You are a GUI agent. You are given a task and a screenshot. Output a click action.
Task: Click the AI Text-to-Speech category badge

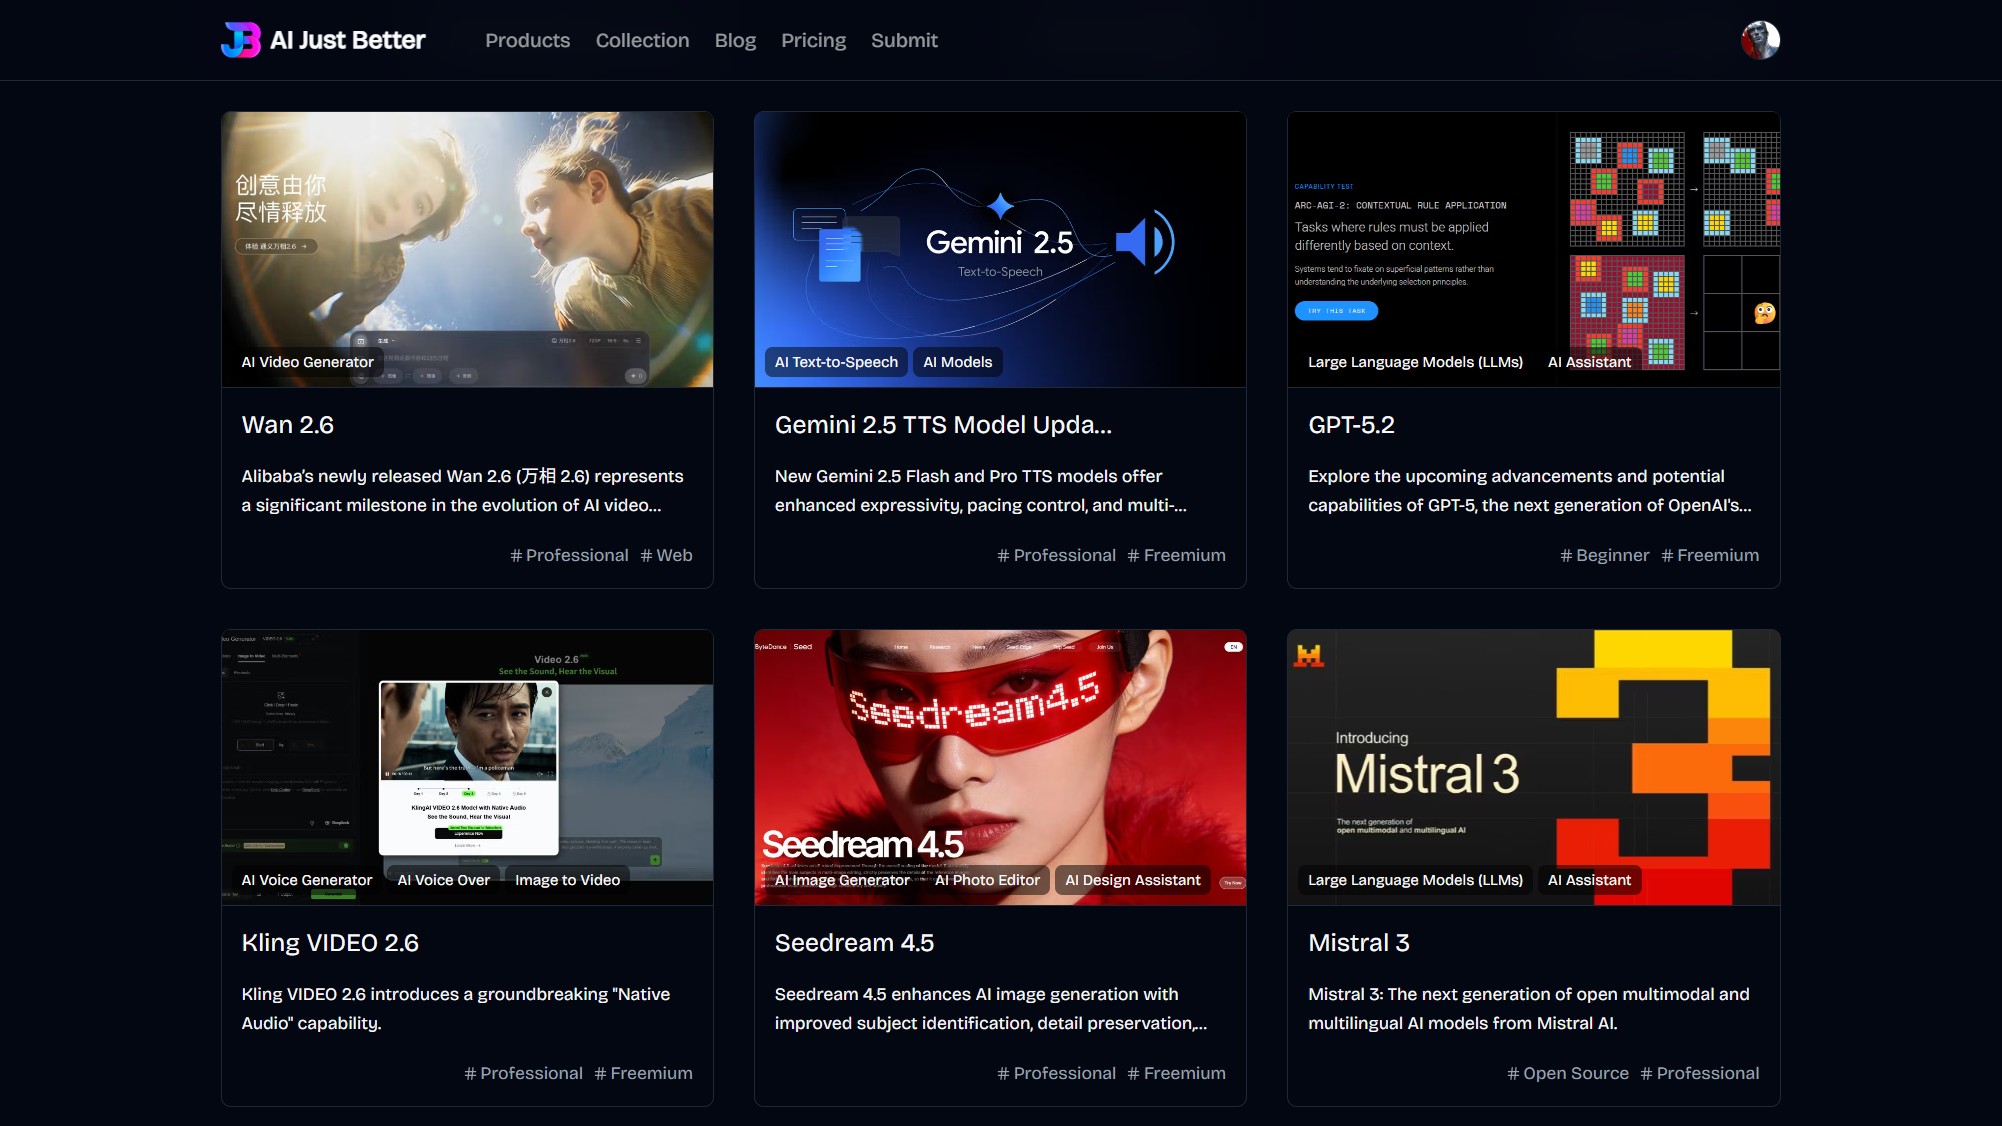point(836,362)
